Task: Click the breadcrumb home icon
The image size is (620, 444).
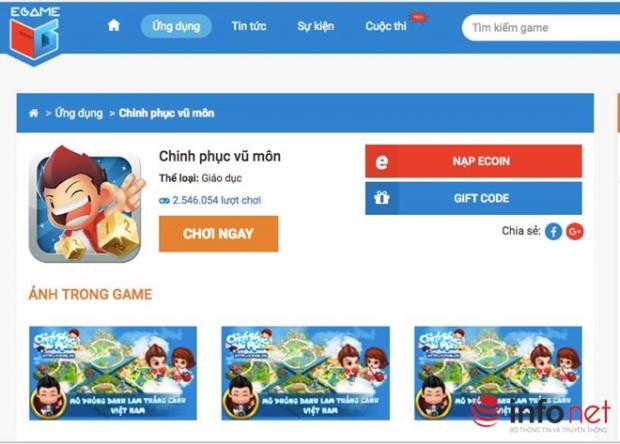Action: click(x=34, y=113)
